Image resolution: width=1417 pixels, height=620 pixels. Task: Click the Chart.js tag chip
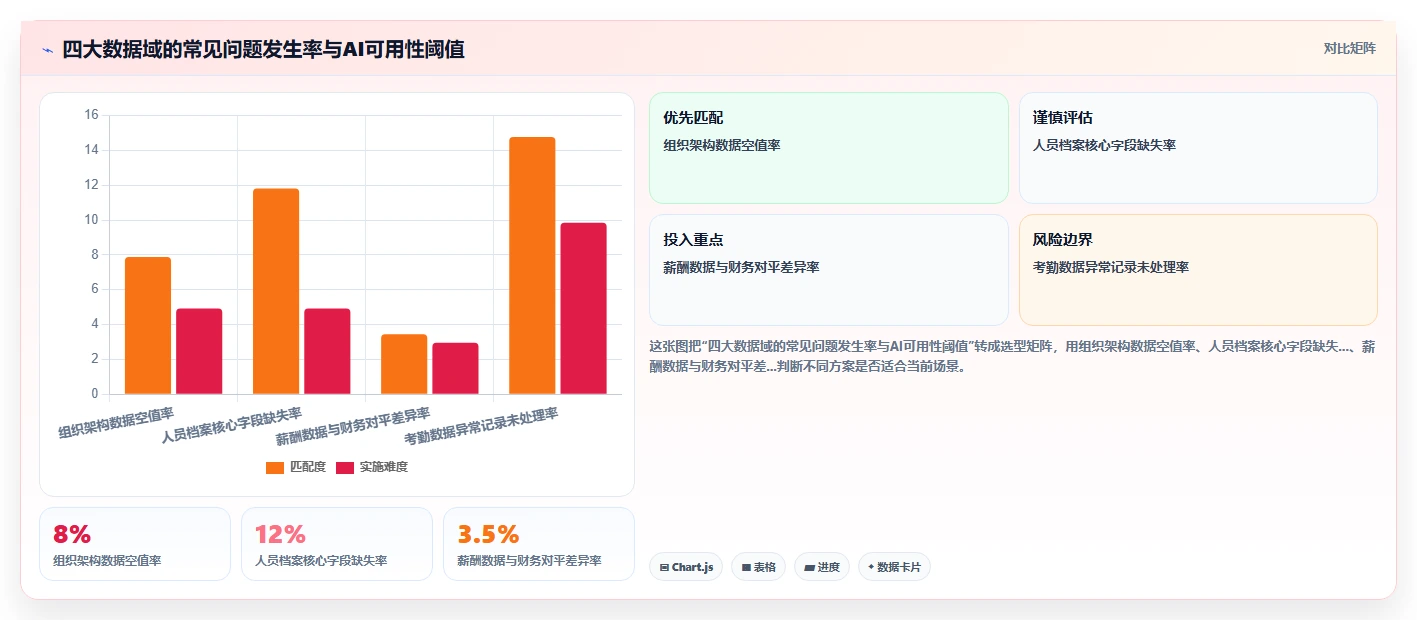686,567
